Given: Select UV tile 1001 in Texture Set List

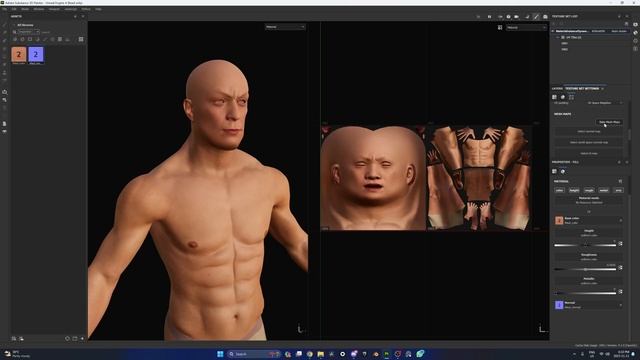Looking at the screenshot, I should 564,43.
